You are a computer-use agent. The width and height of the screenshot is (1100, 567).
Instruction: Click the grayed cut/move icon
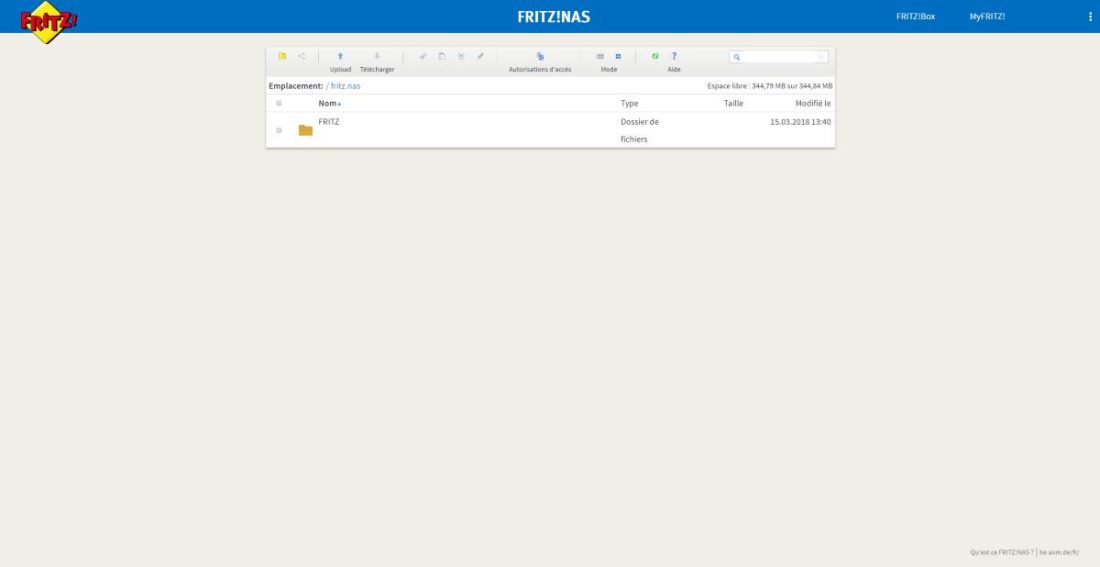(422, 56)
